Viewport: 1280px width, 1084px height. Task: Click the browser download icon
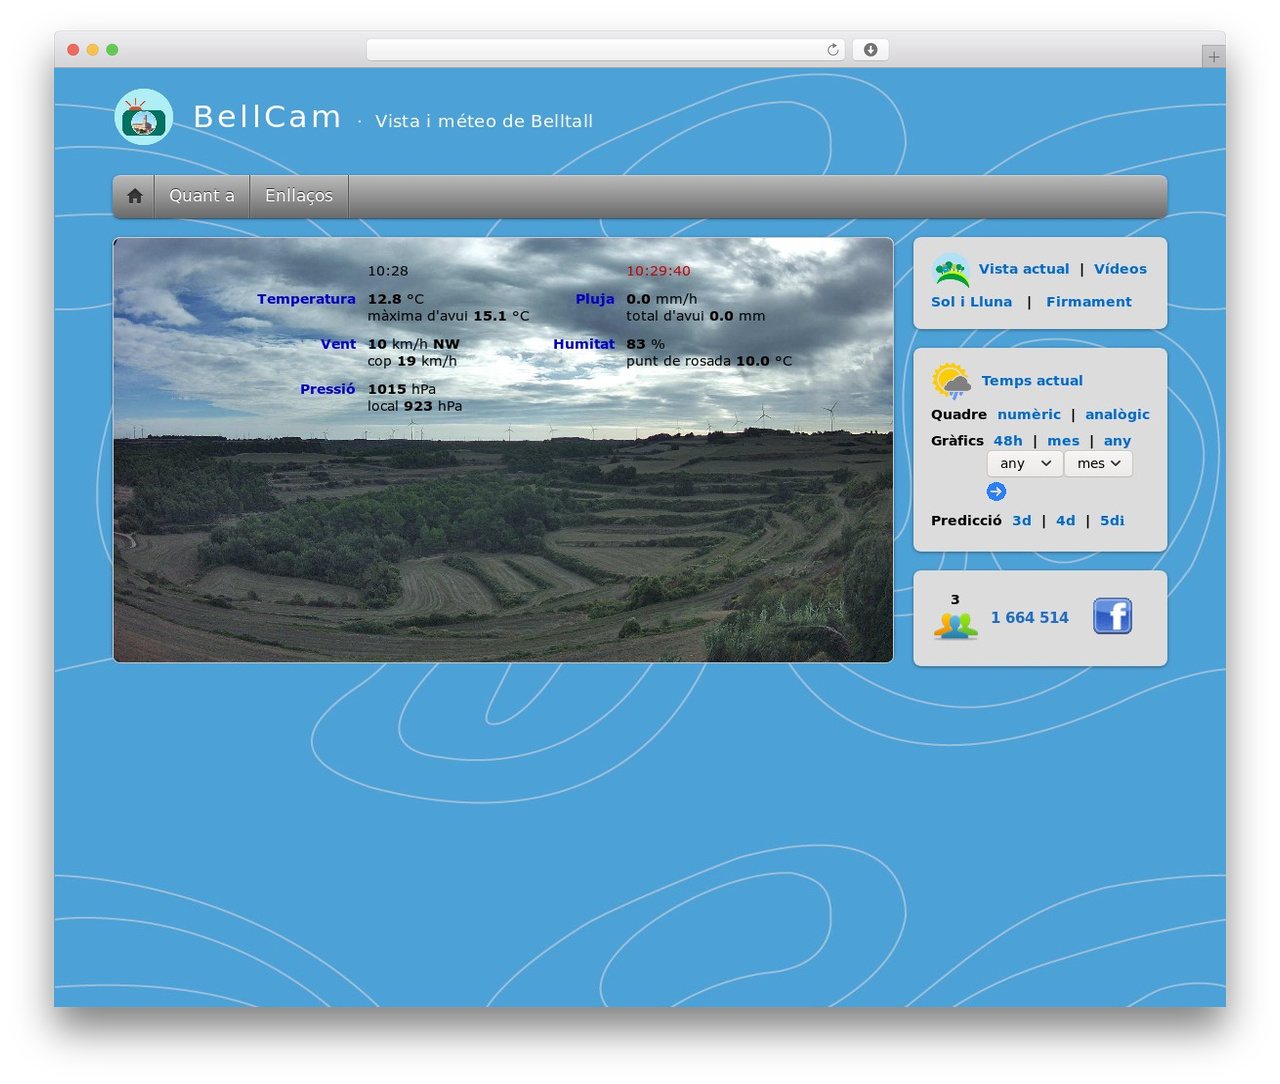[x=870, y=50]
